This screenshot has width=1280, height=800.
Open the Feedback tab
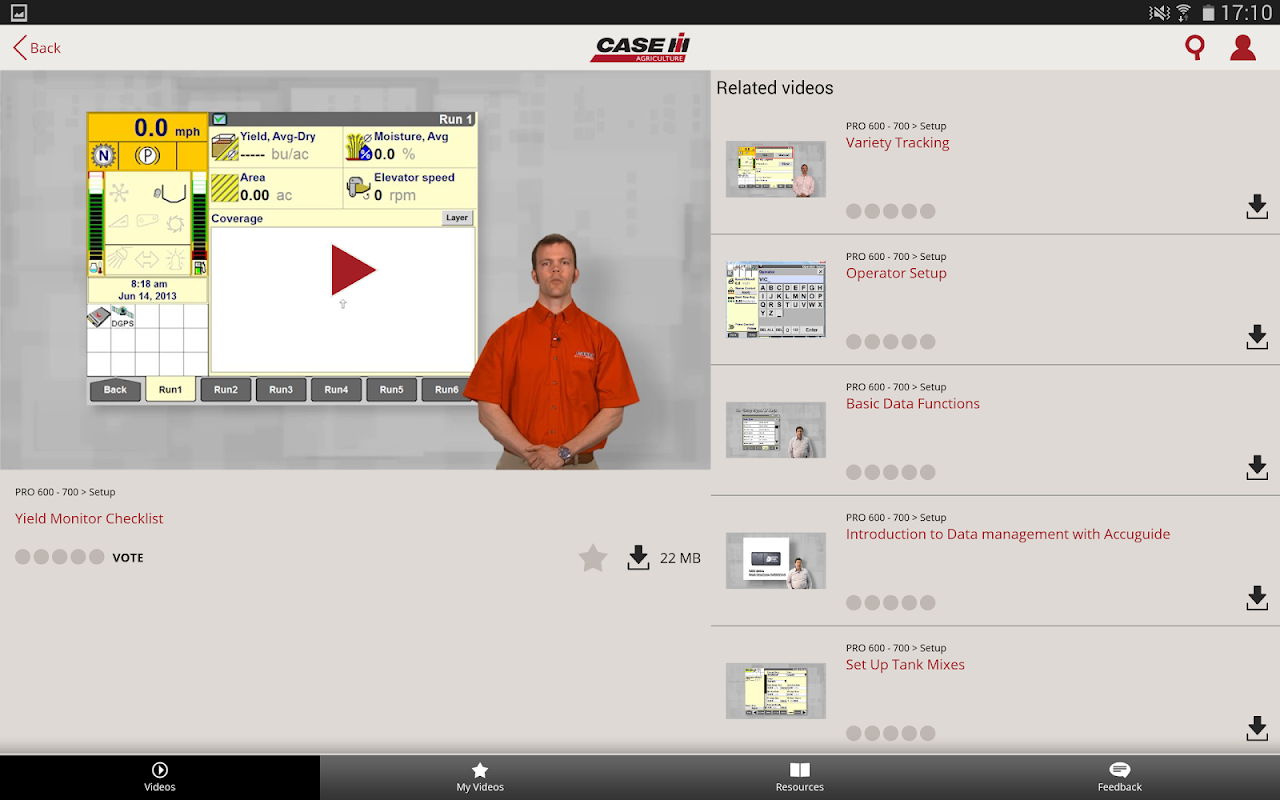pyautogui.click(x=1120, y=777)
